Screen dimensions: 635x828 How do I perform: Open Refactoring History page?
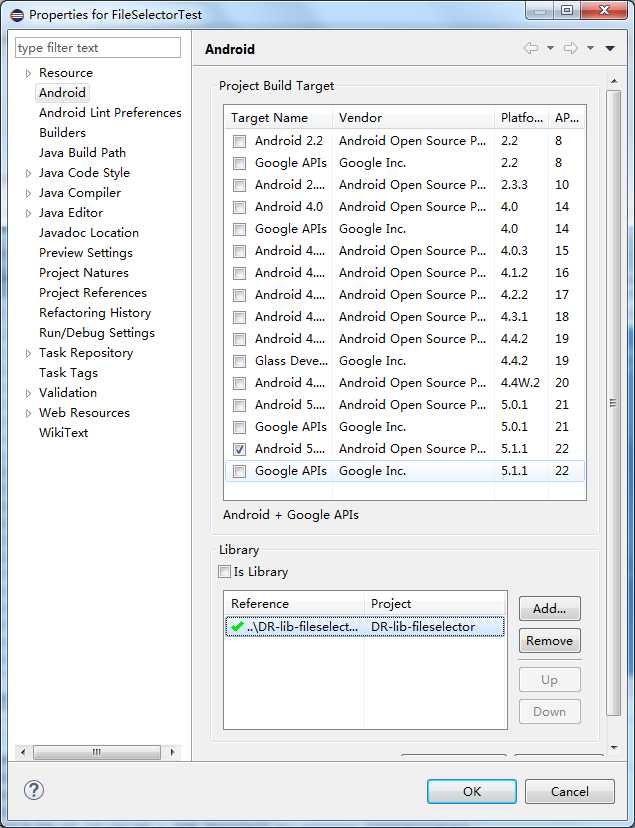95,313
